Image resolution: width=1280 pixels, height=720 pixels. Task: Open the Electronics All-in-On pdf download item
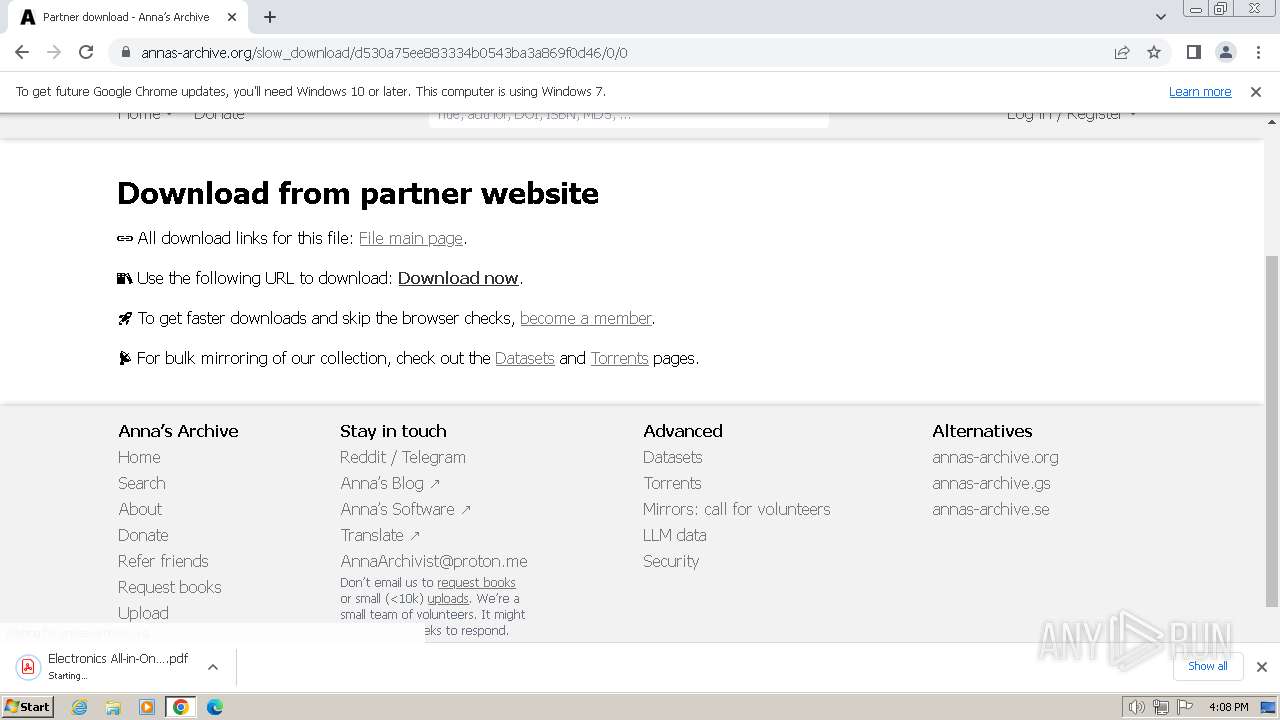tap(104, 666)
